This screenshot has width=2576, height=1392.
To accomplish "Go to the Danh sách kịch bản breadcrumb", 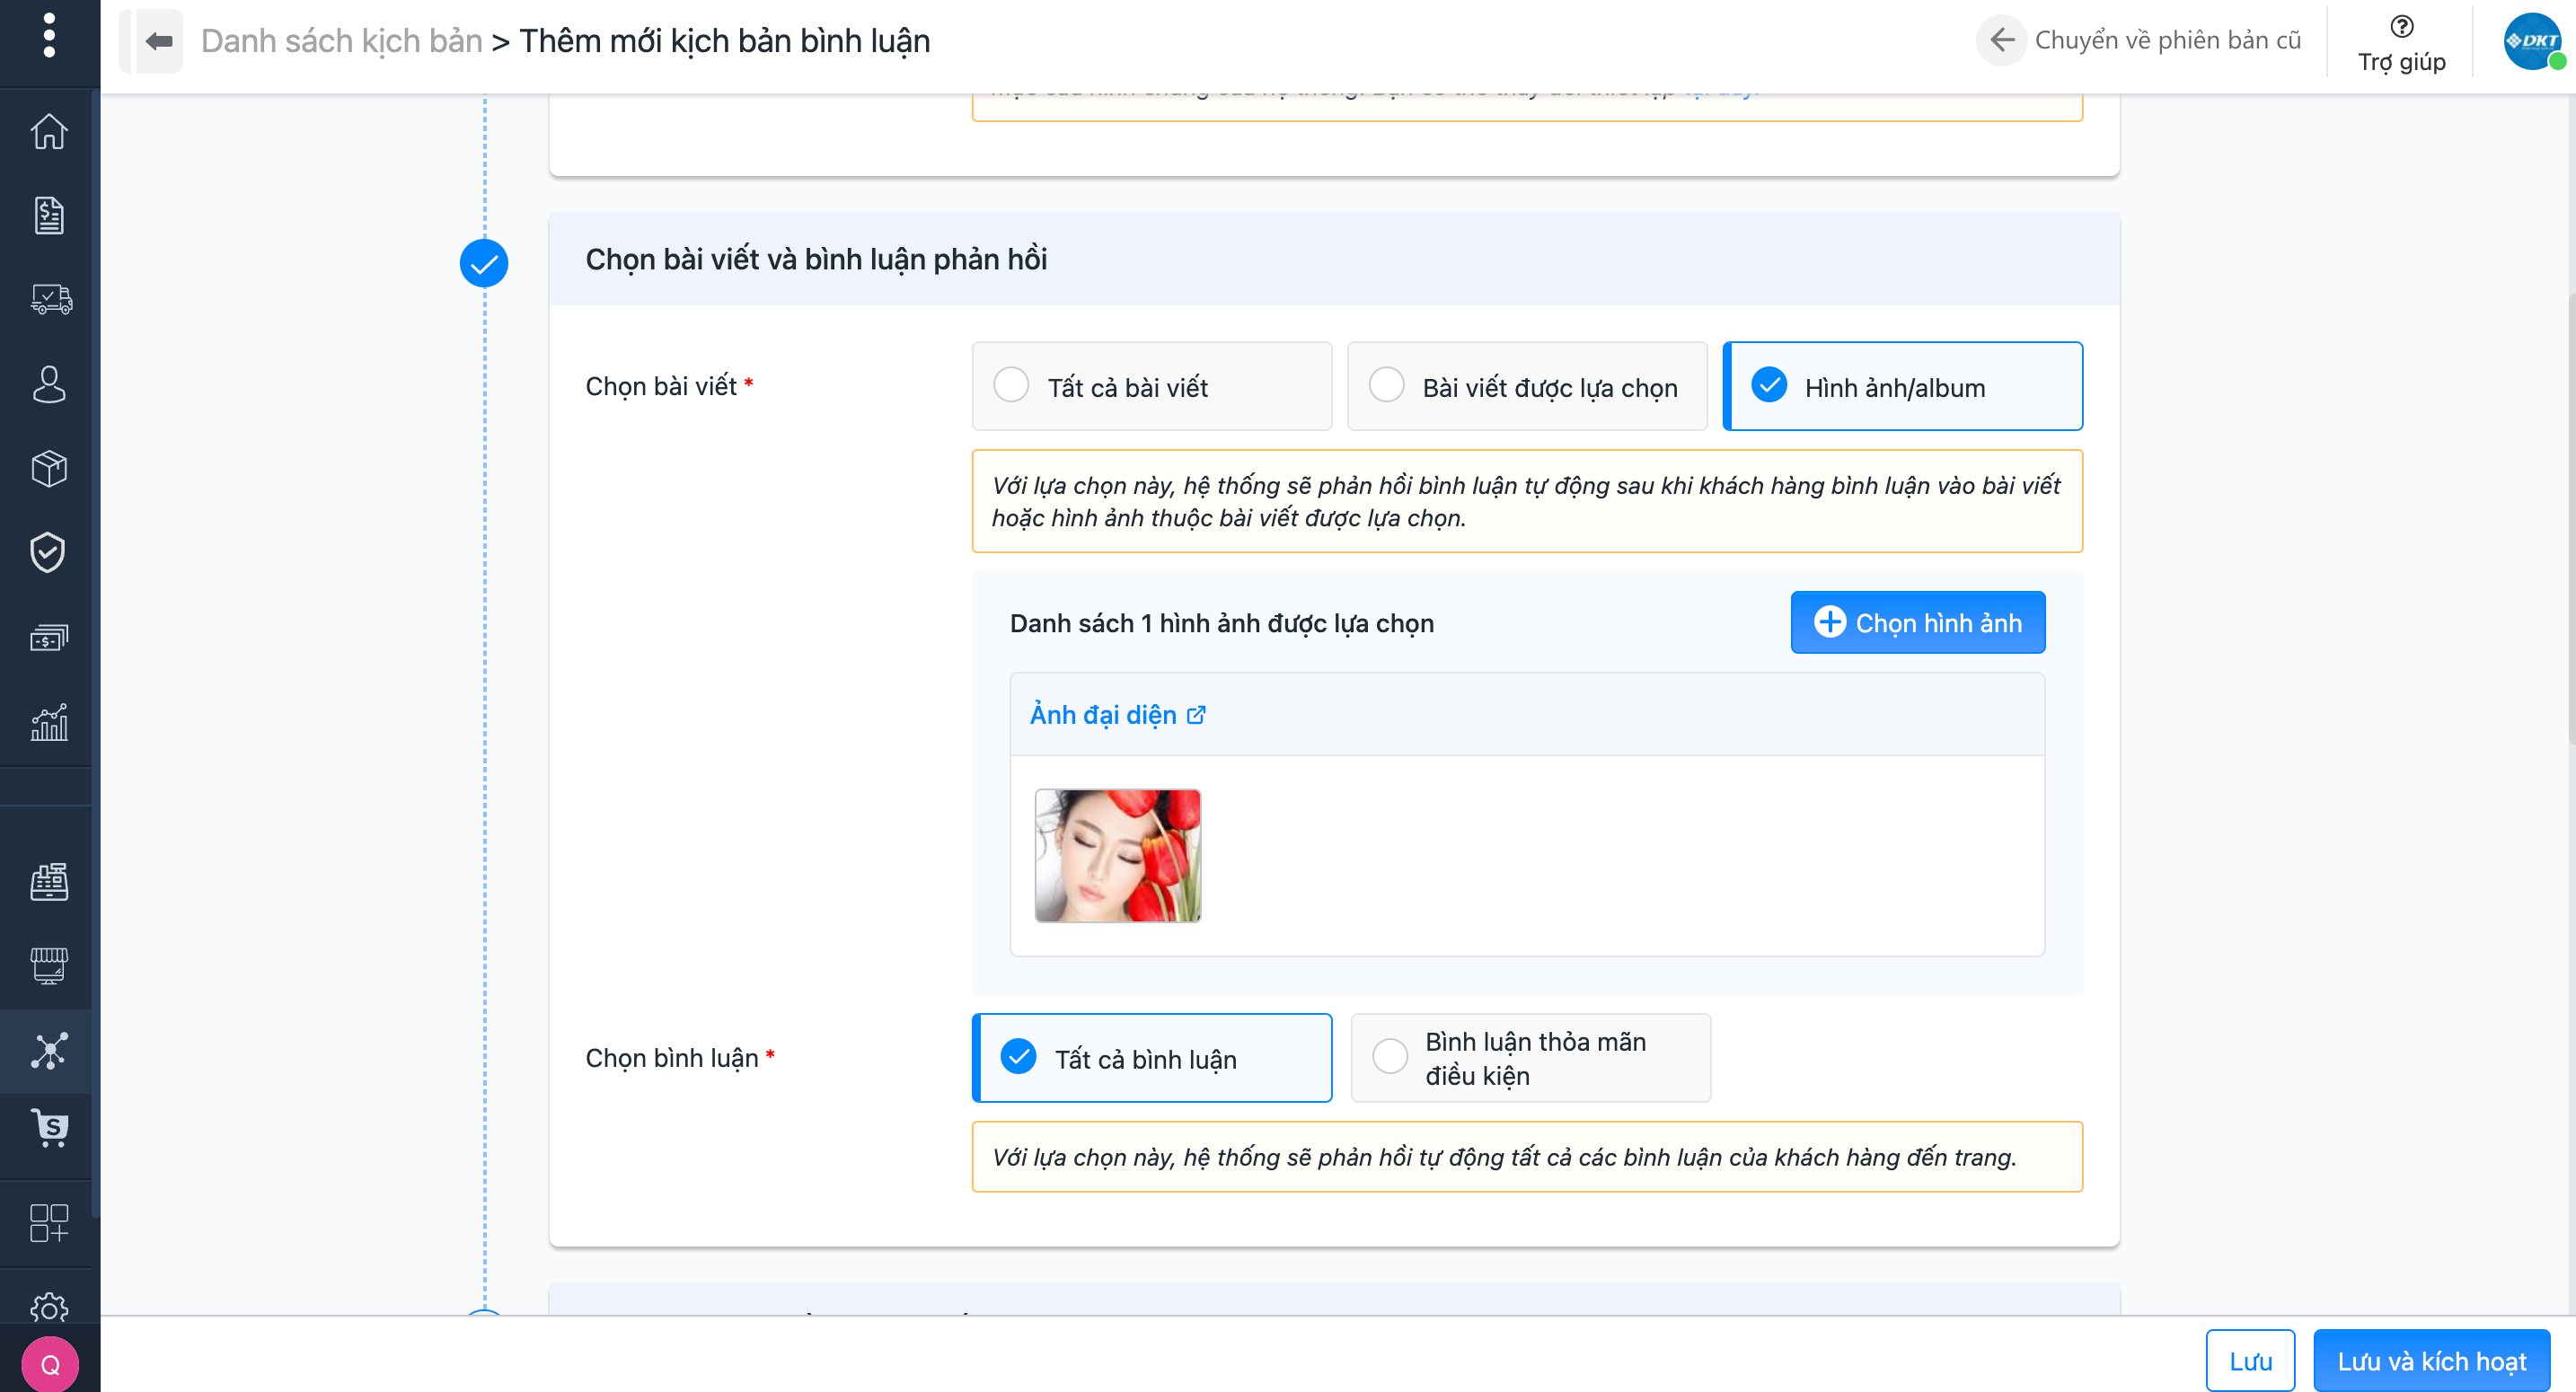I will tap(341, 41).
